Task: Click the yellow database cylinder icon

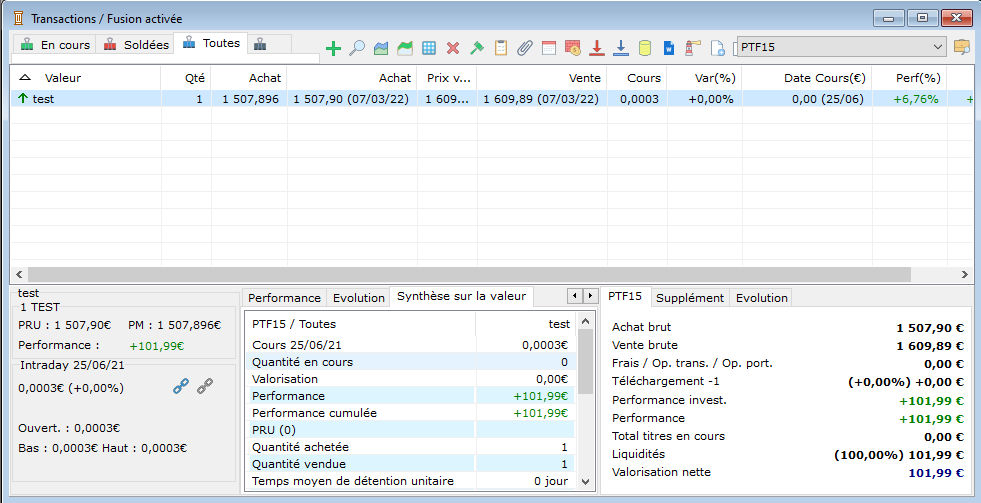Action: [x=645, y=48]
